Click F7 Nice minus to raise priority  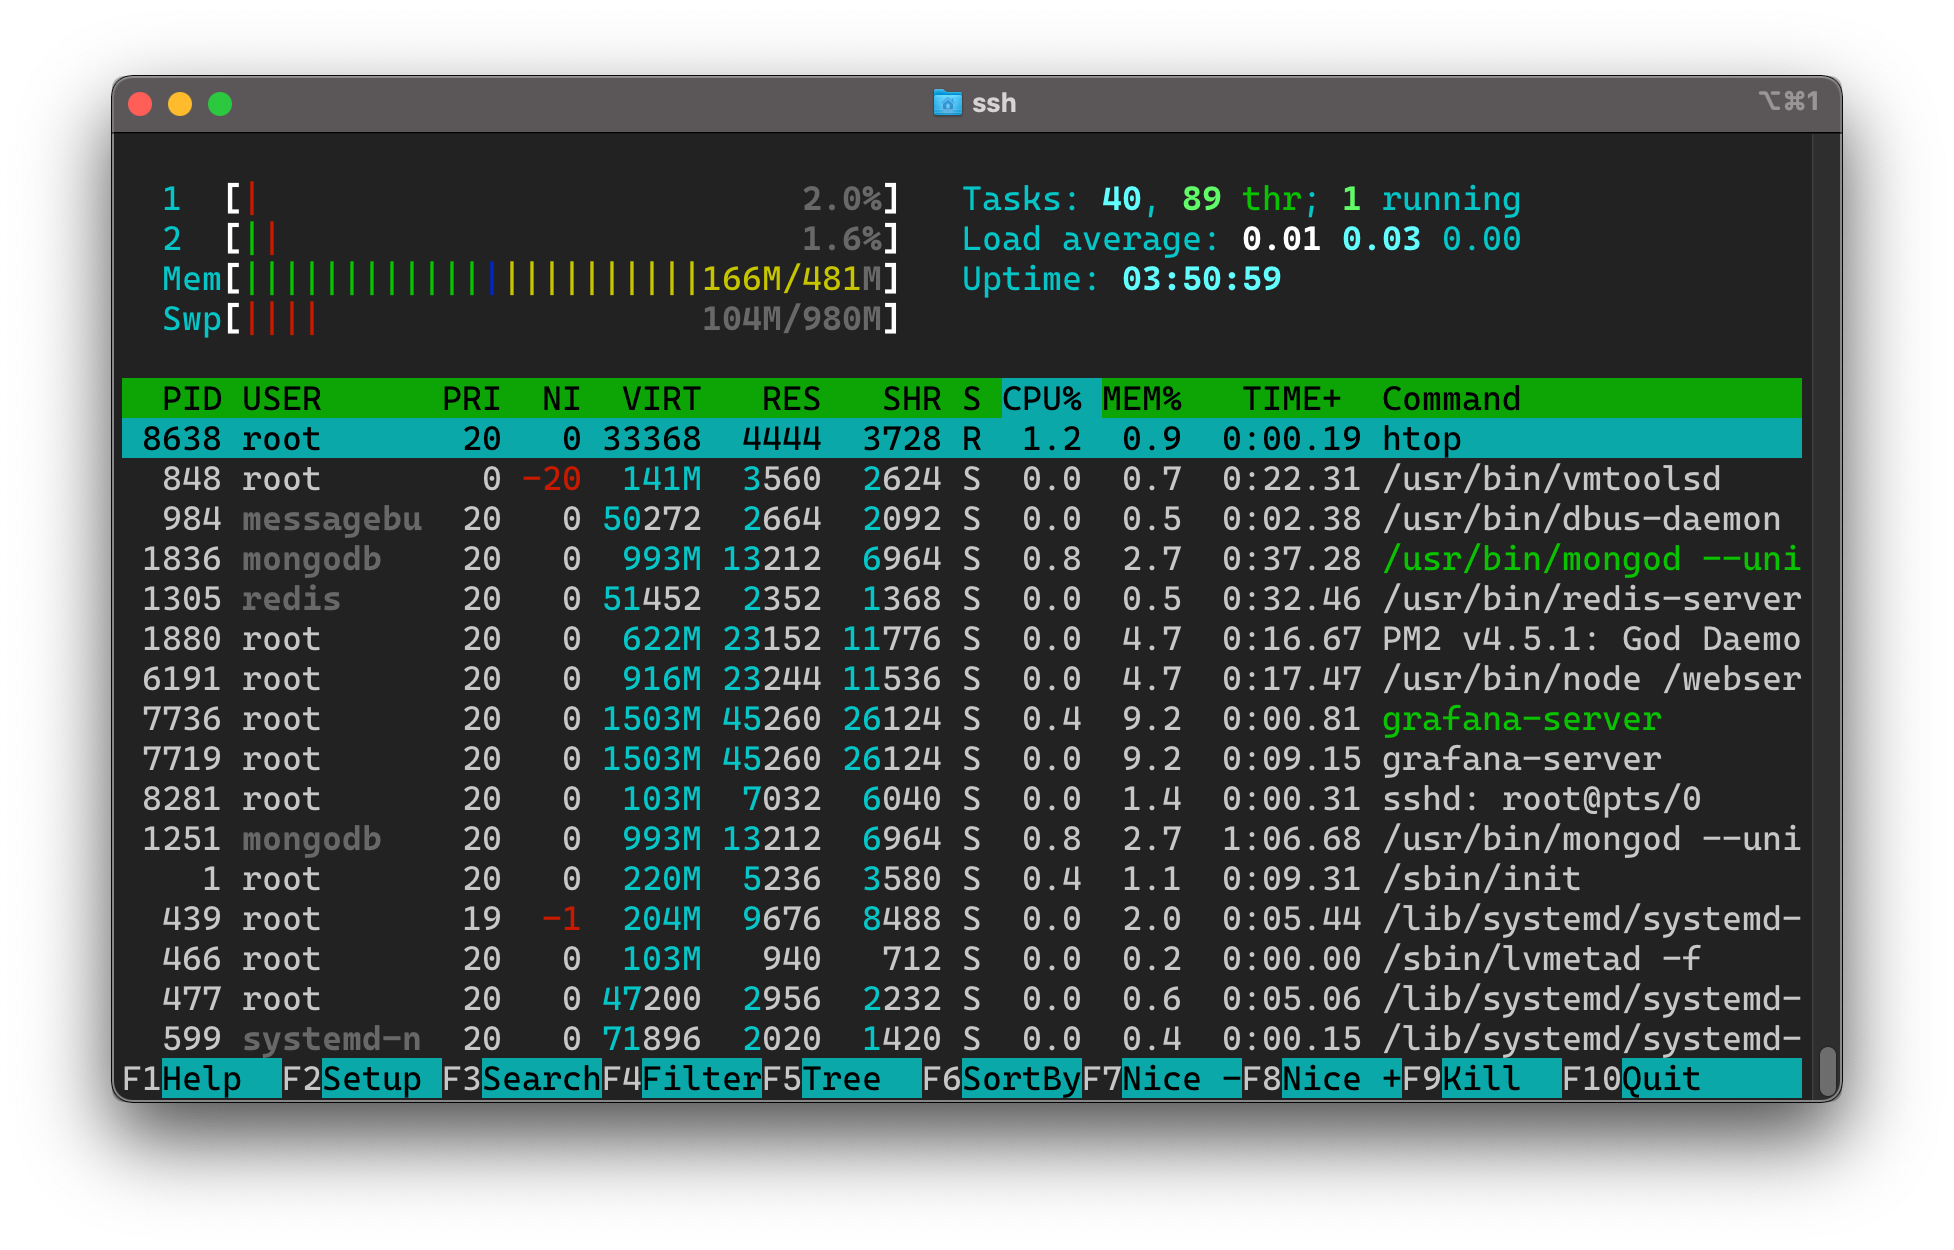1161,1079
